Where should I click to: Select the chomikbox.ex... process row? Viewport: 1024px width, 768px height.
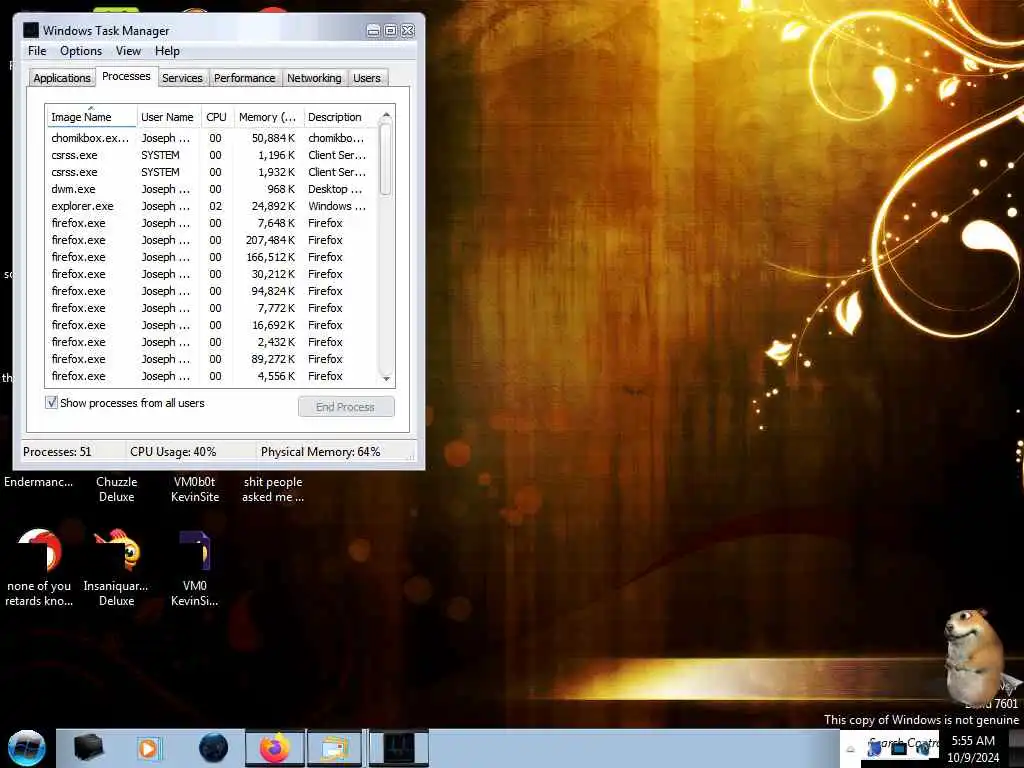point(211,138)
